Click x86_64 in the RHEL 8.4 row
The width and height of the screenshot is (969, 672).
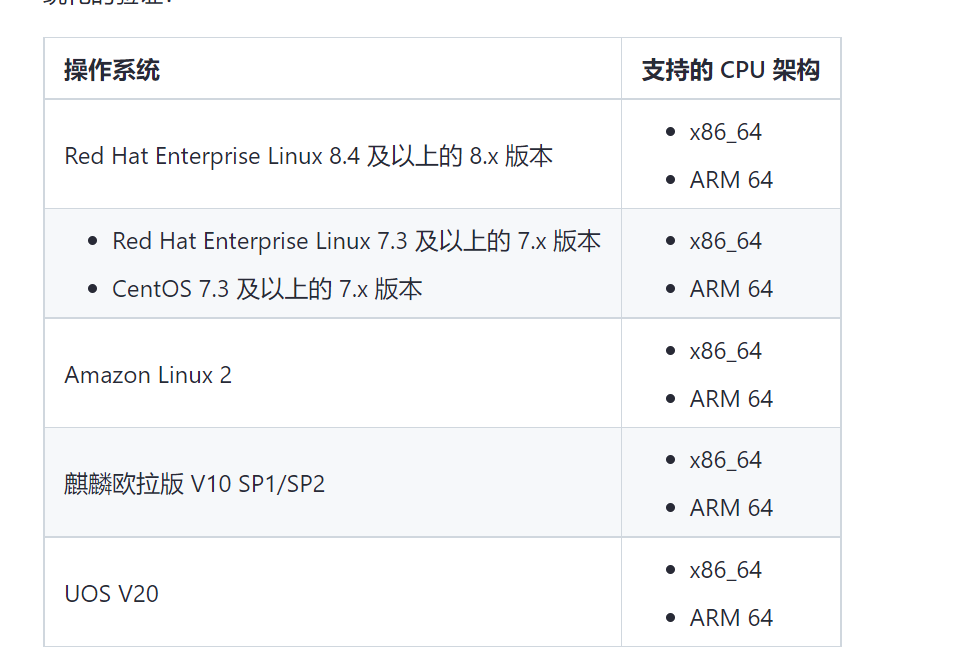pyautogui.click(x=726, y=132)
